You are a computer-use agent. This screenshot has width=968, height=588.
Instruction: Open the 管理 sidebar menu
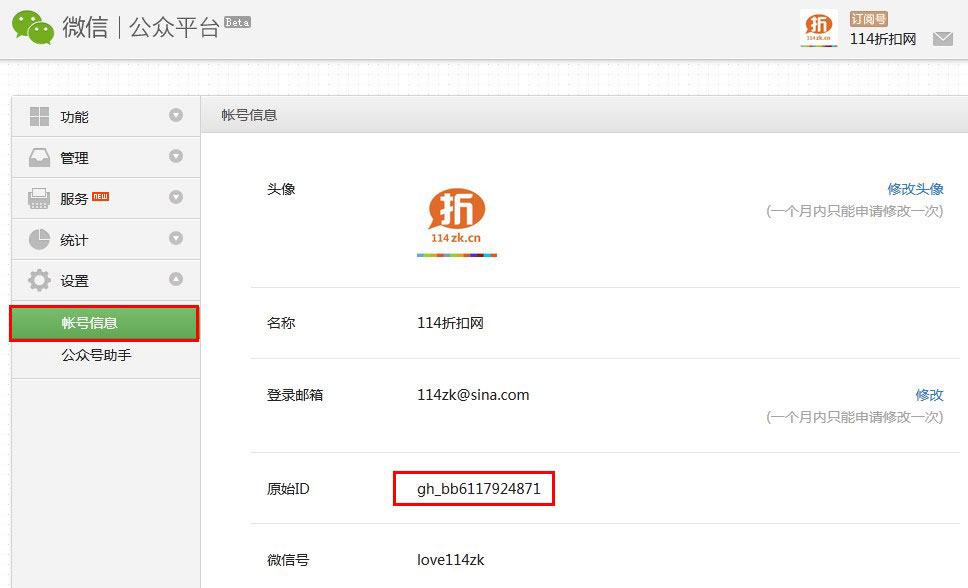[x=106, y=158]
